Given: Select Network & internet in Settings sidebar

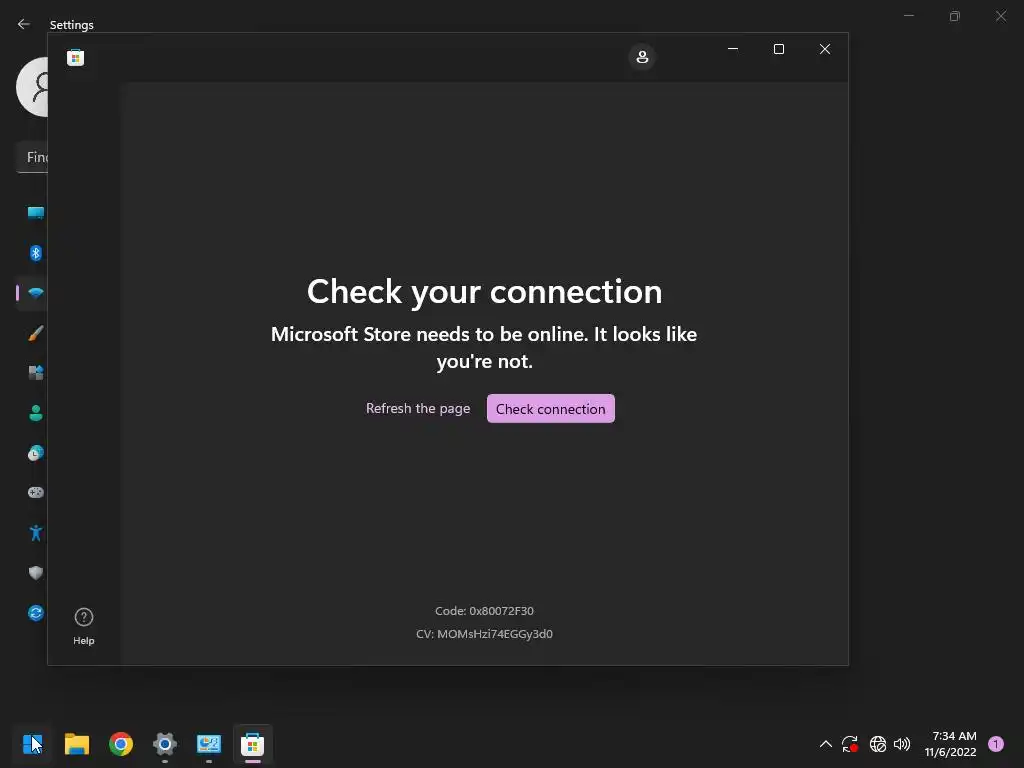Looking at the screenshot, I should 35,293.
